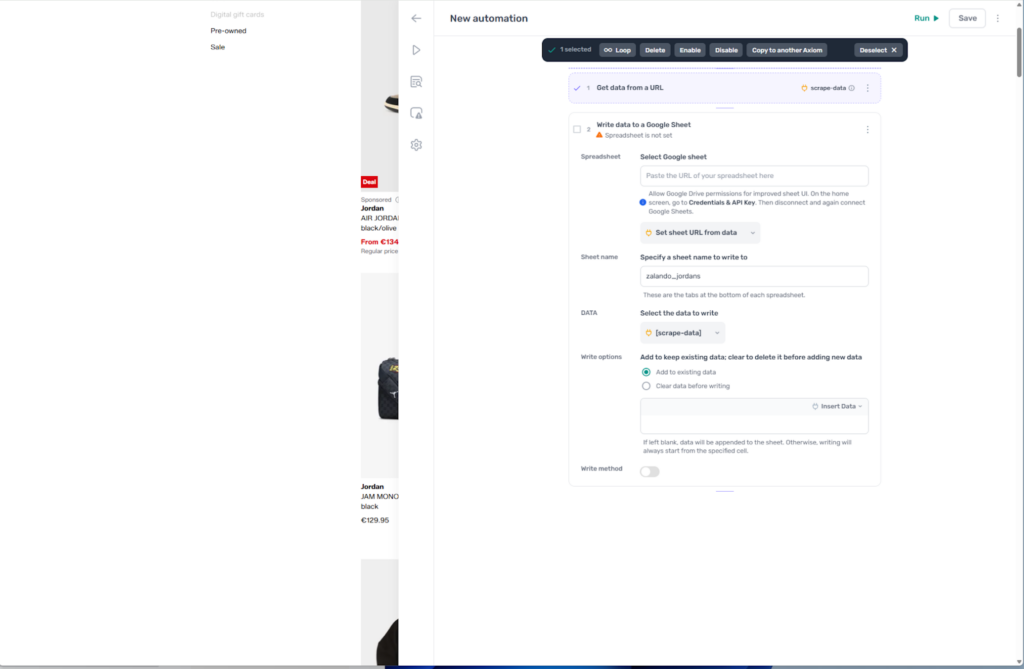1024x669 pixels.
Task: Expand 'Set sheet URL from data' dropdown
Action: coord(700,233)
